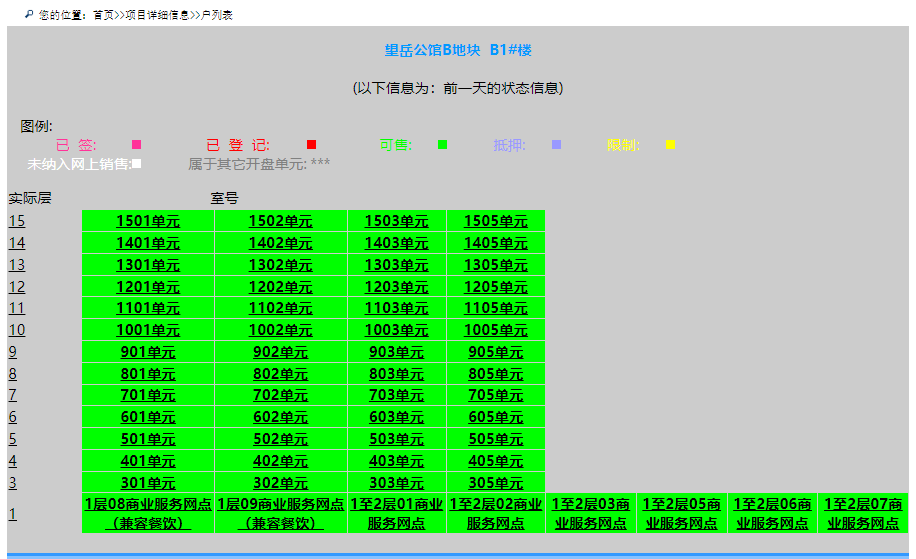Select unit 705单元
Screen dimensions: 916x559
pyautogui.click(x=496, y=395)
